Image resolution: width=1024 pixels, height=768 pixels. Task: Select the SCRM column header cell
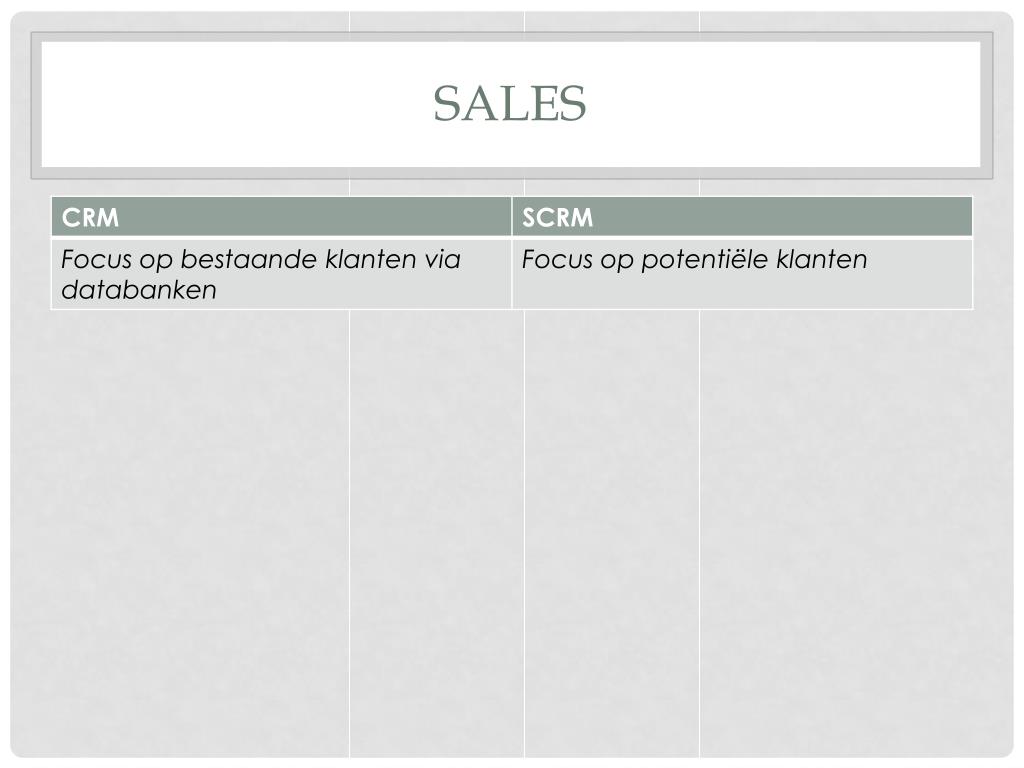click(742, 216)
